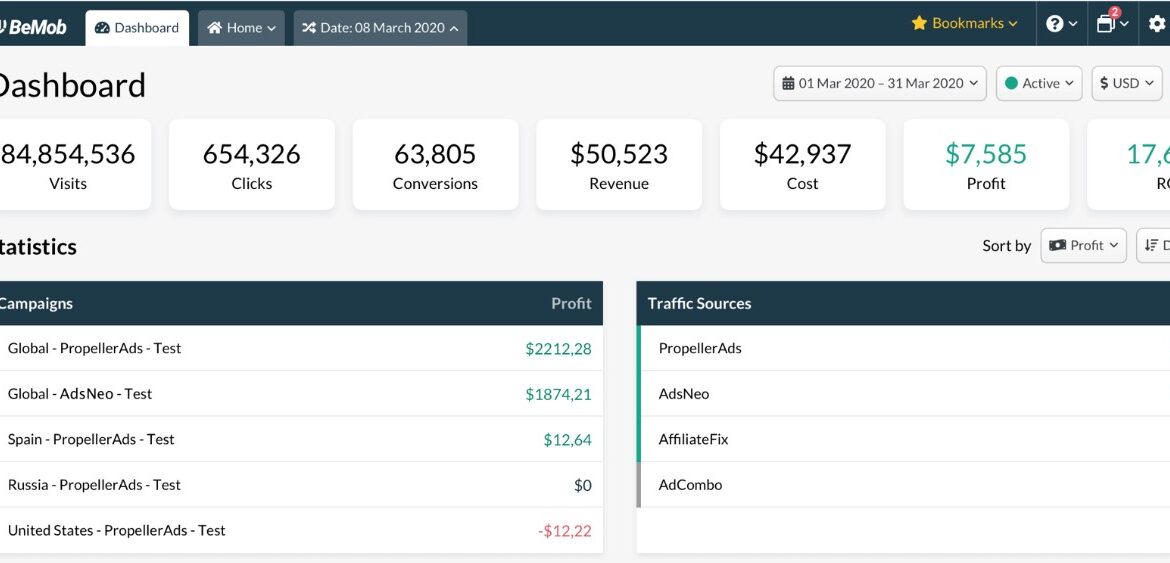Click the home icon in Home tab

click(215, 28)
